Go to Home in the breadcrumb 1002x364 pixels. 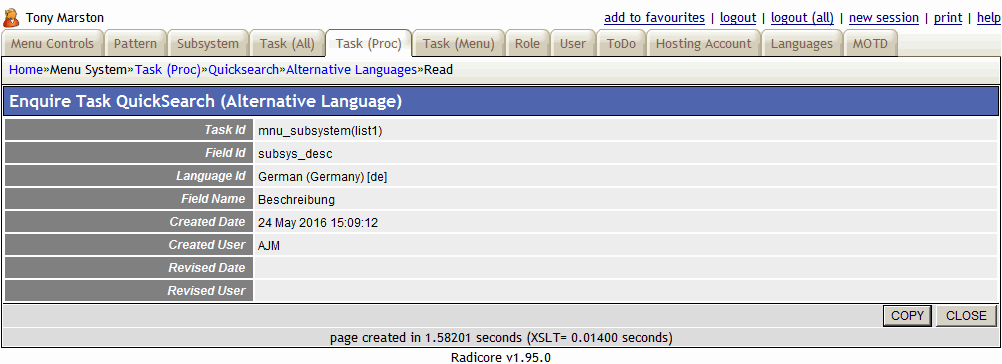point(26,70)
